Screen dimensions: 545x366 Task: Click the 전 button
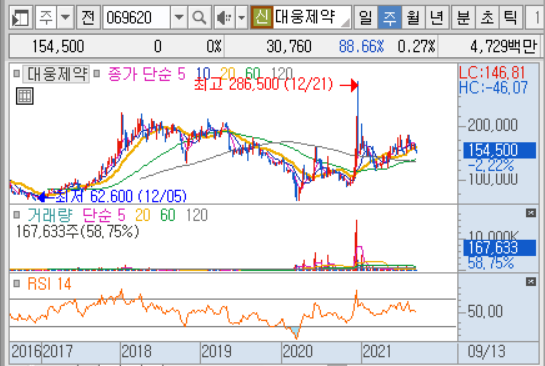coord(88,17)
